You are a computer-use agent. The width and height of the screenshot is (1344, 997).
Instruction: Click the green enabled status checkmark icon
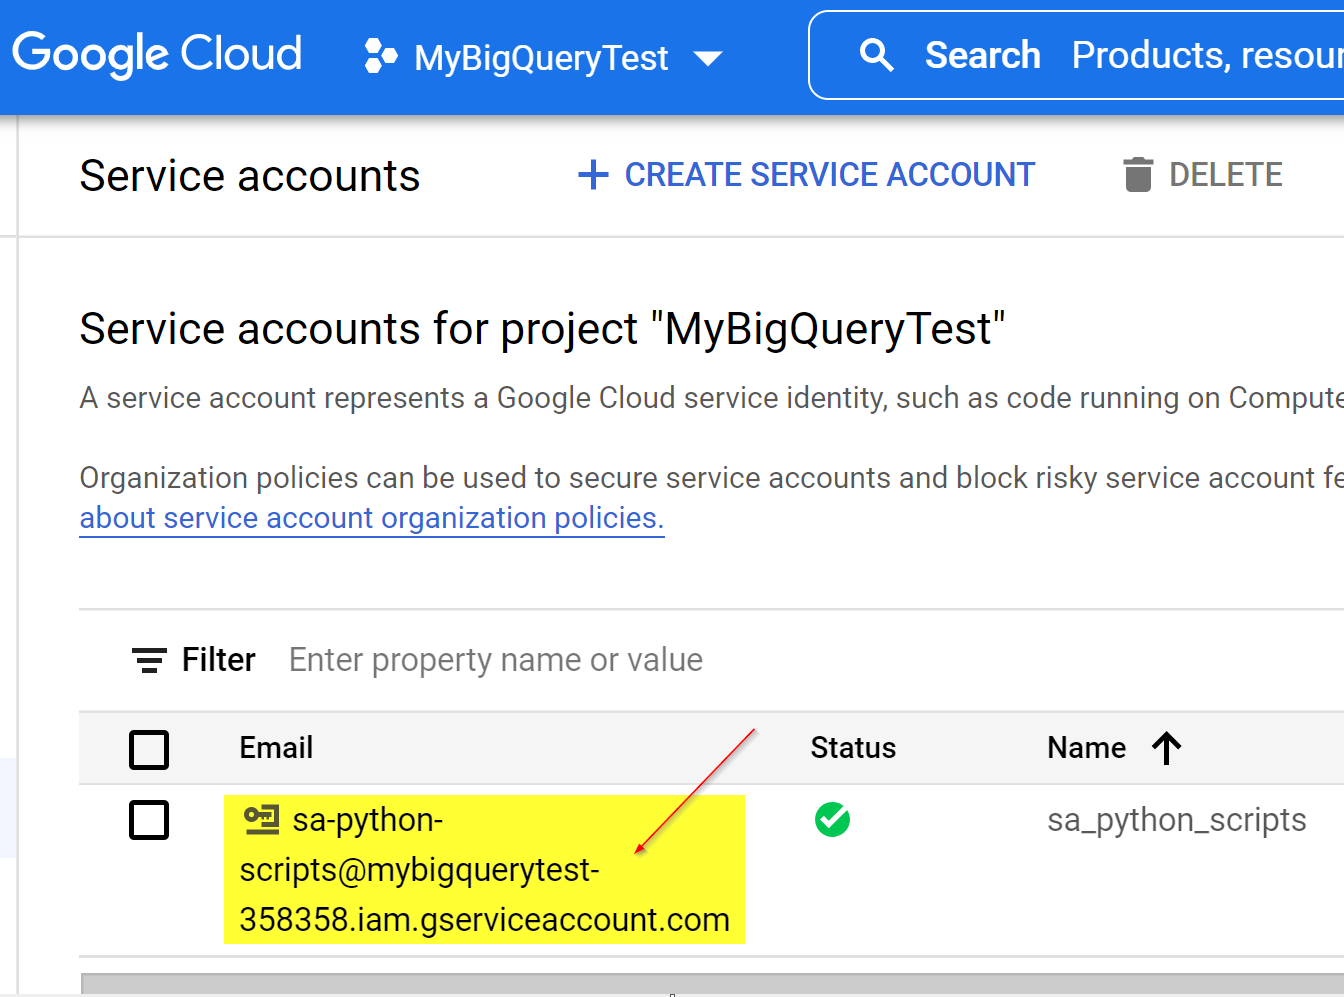pos(832,820)
